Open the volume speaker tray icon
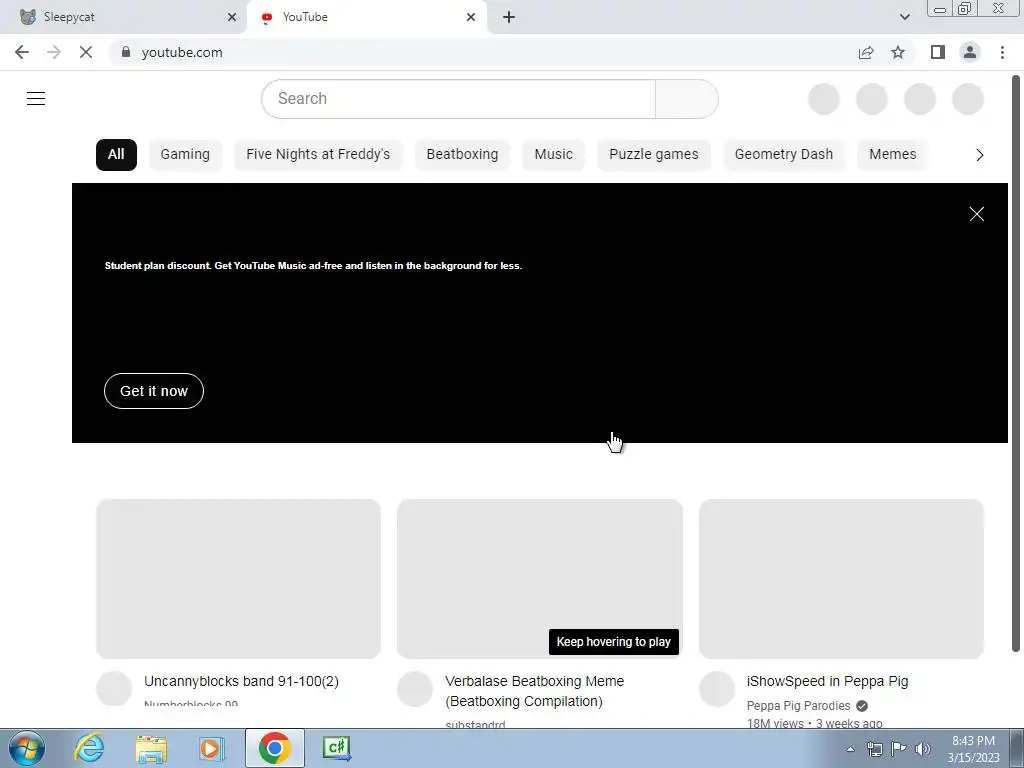The image size is (1024, 768). coord(923,749)
